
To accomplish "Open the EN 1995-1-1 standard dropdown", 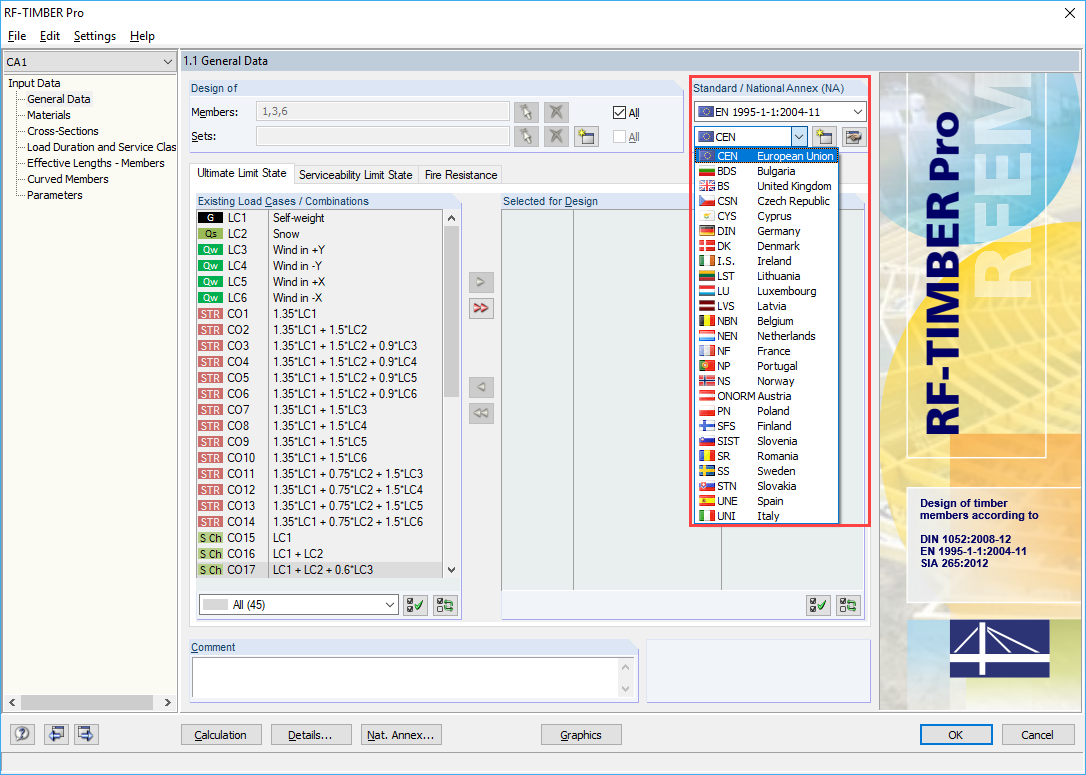I will (x=857, y=112).
